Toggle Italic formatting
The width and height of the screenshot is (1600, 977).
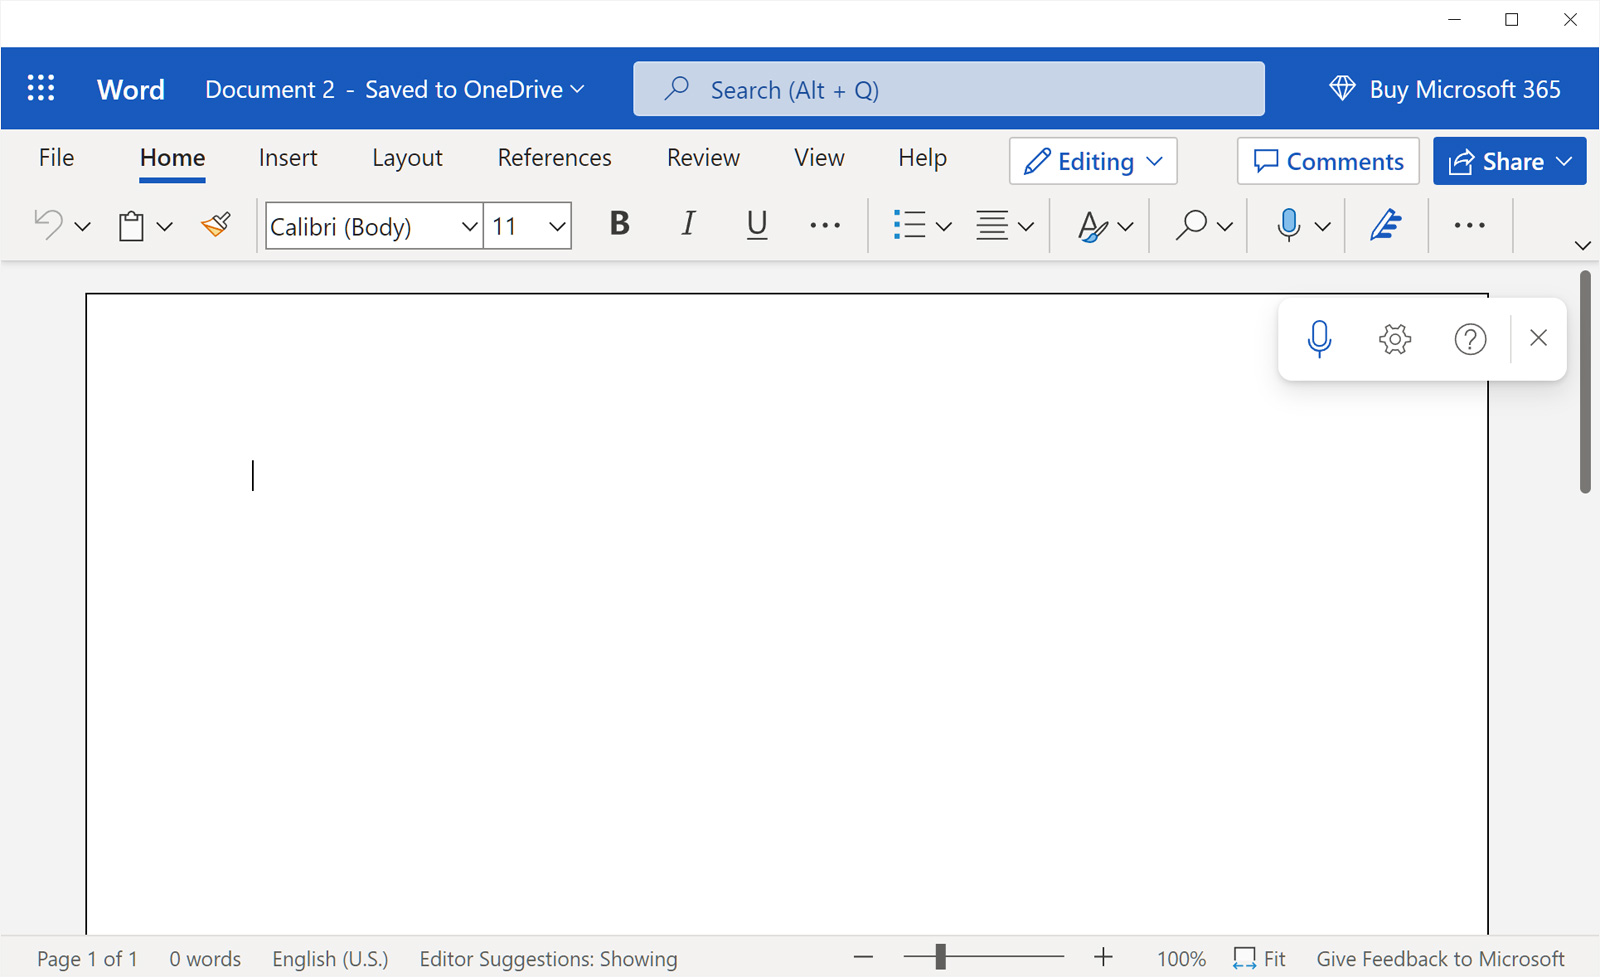(688, 224)
